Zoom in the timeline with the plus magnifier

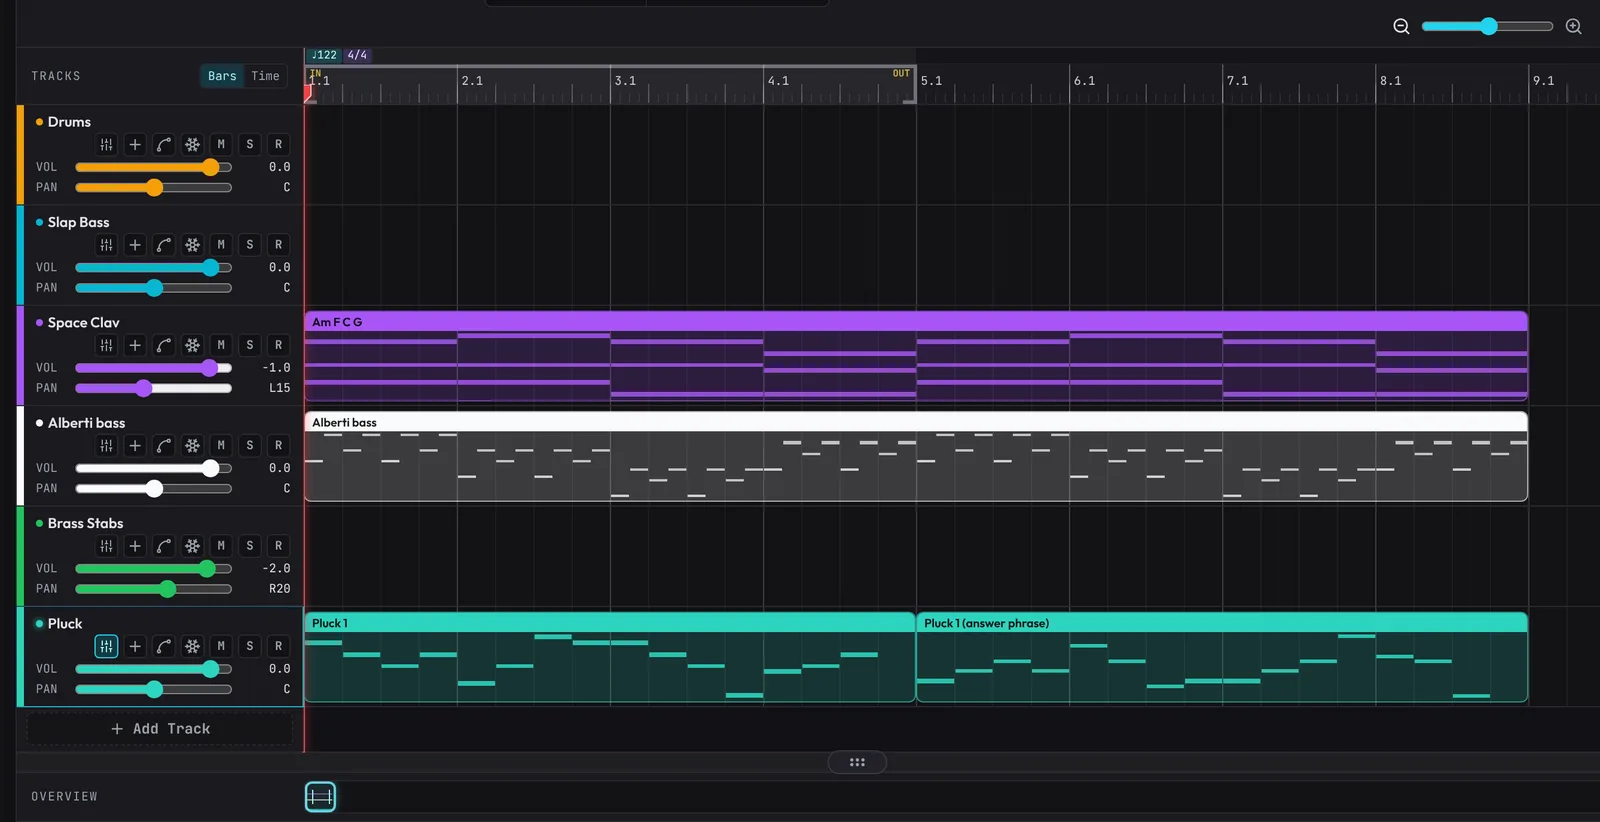(1573, 26)
